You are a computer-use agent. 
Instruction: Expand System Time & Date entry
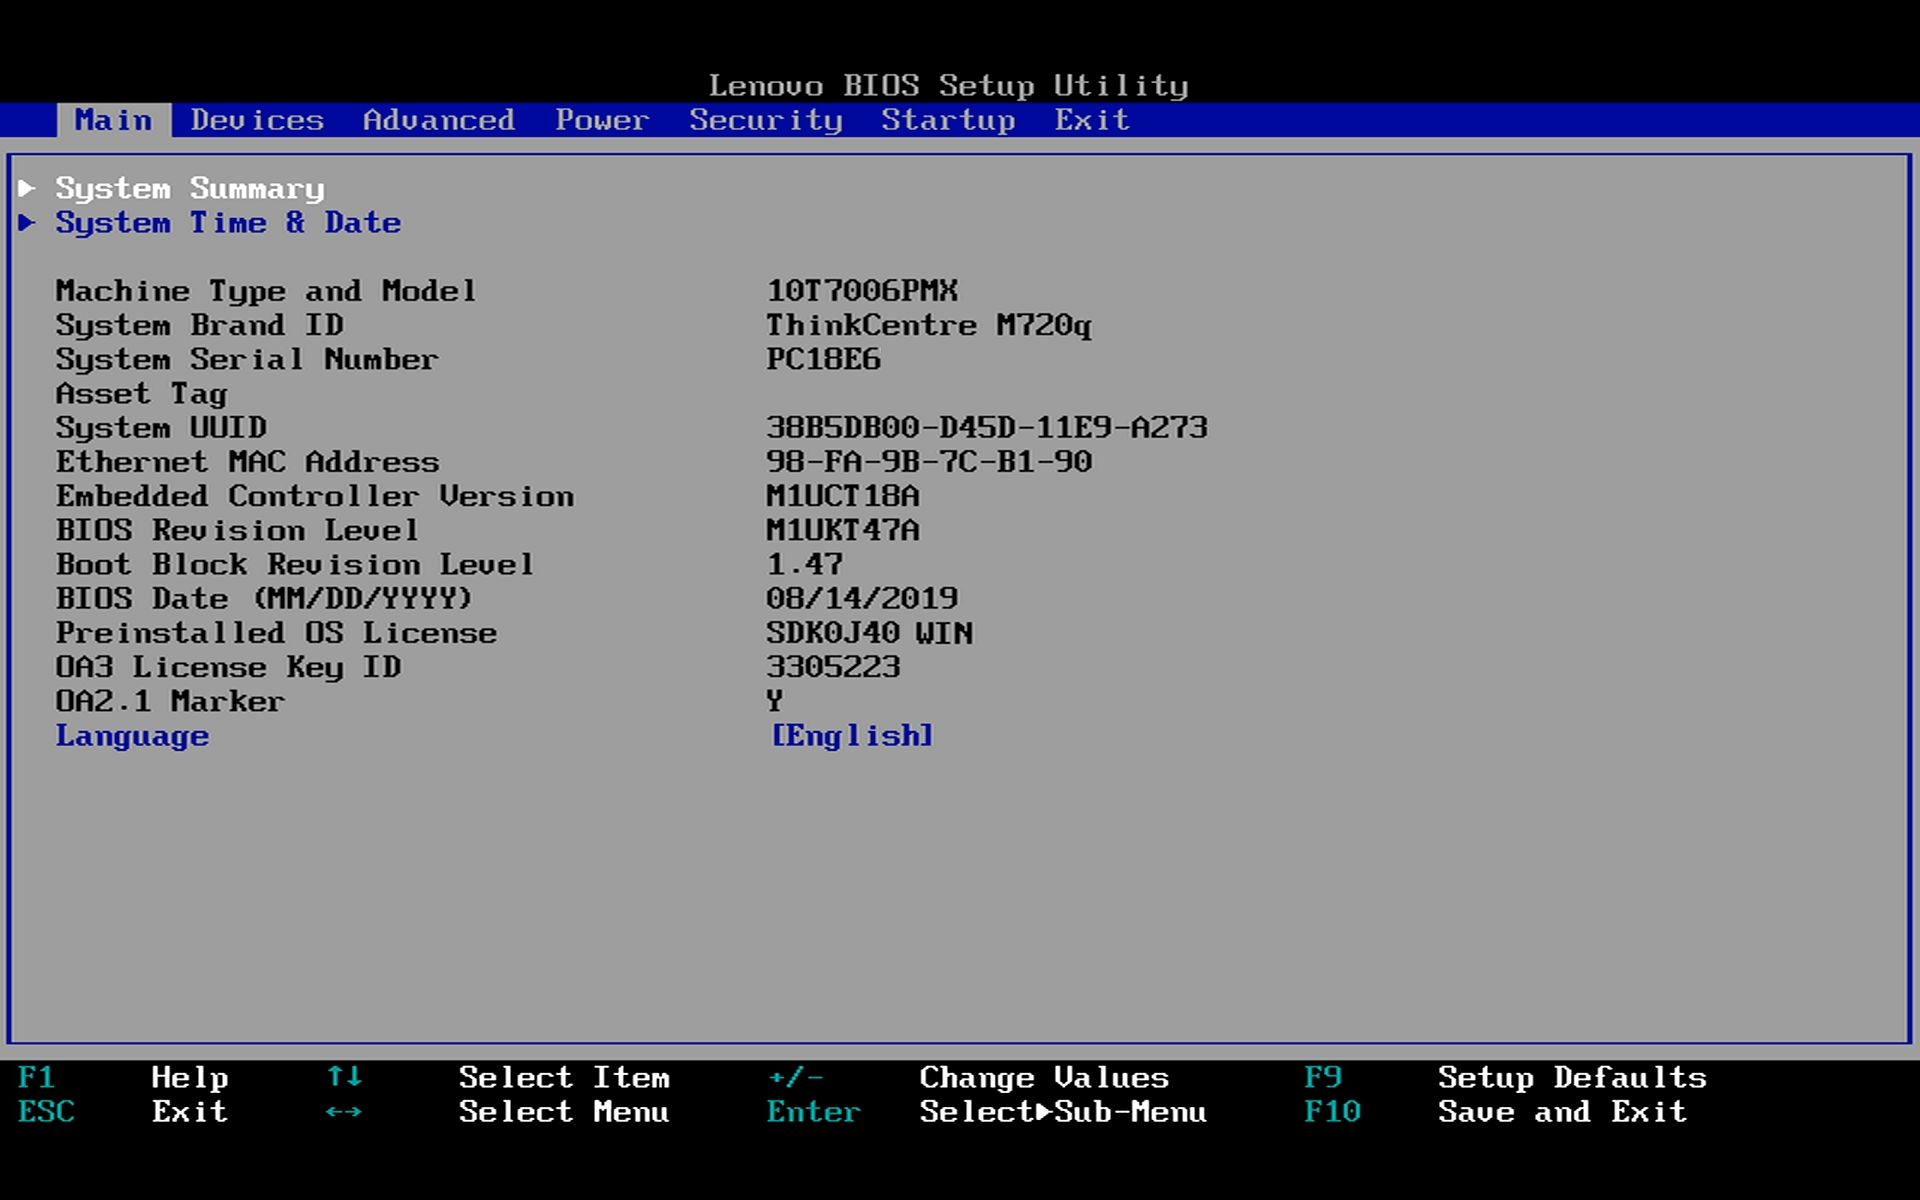[x=228, y=223]
